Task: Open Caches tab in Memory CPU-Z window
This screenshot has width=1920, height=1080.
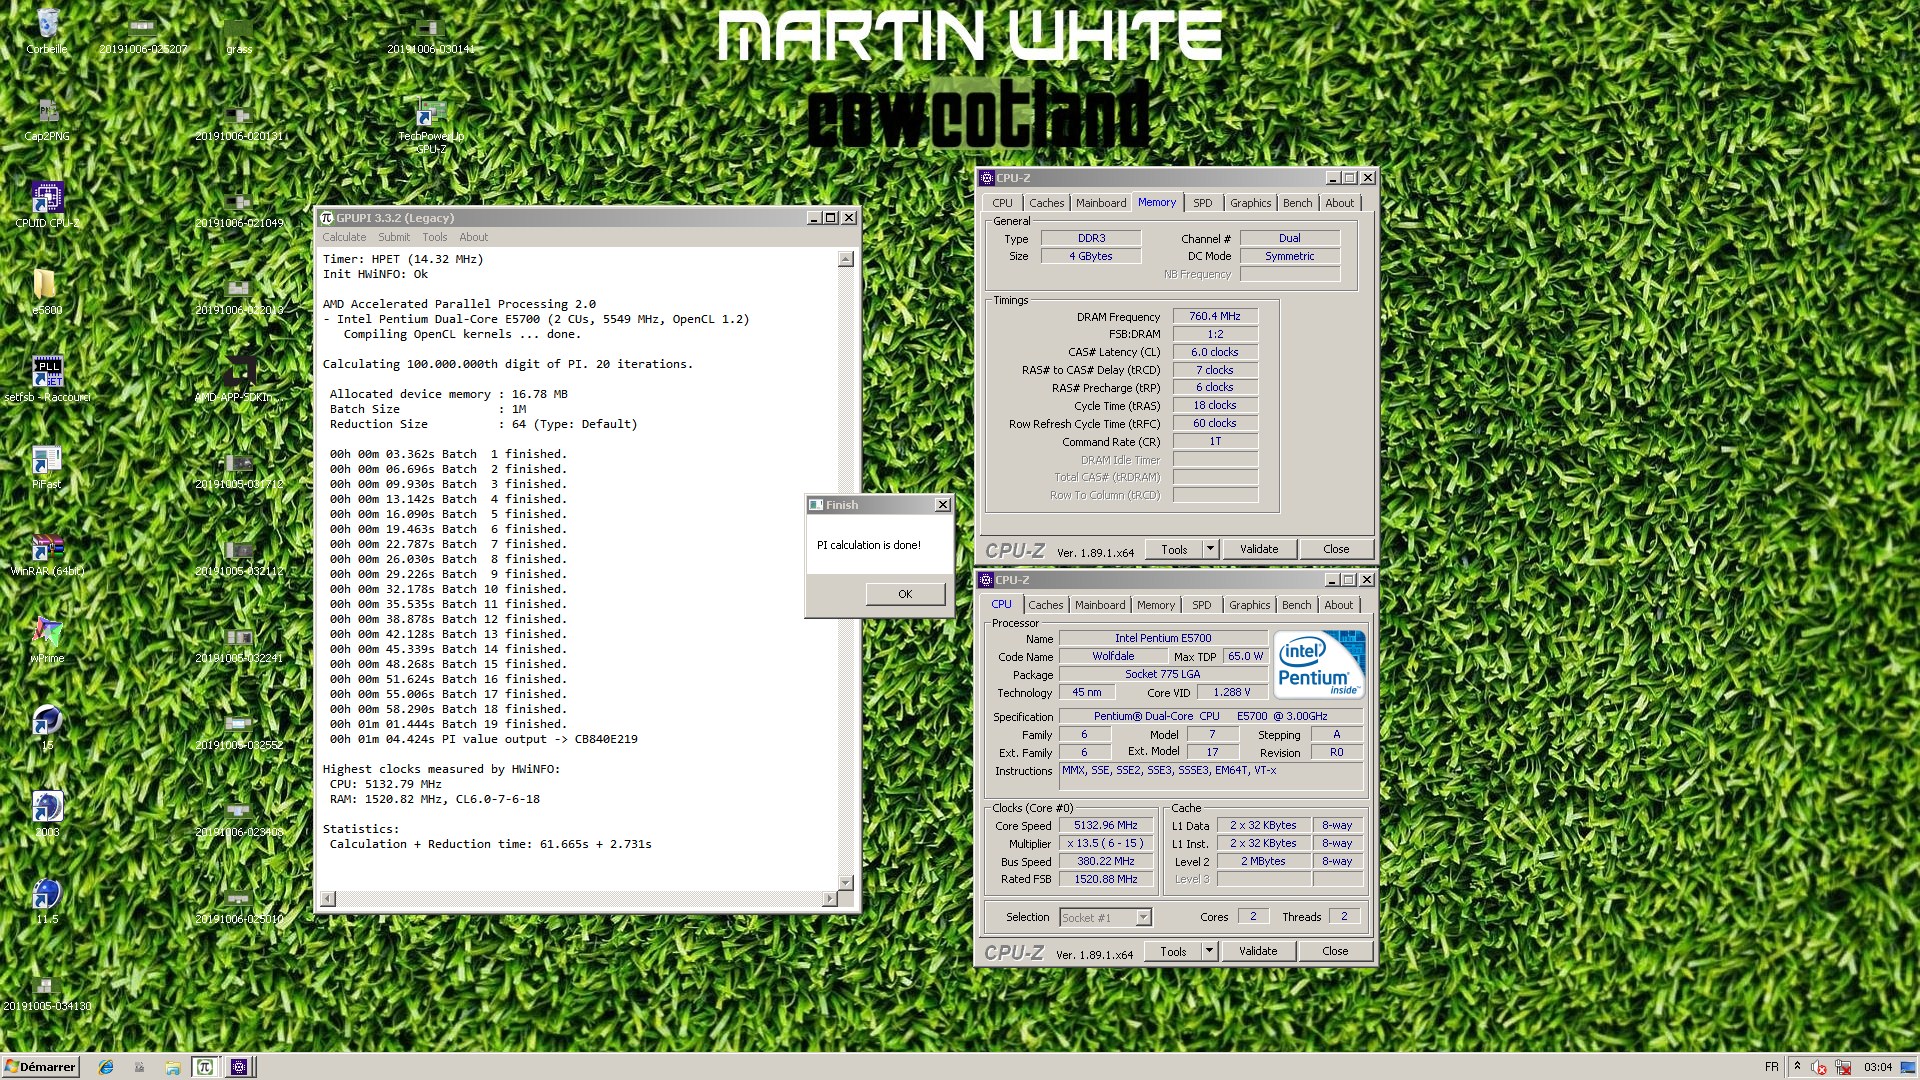Action: click(x=1047, y=203)
